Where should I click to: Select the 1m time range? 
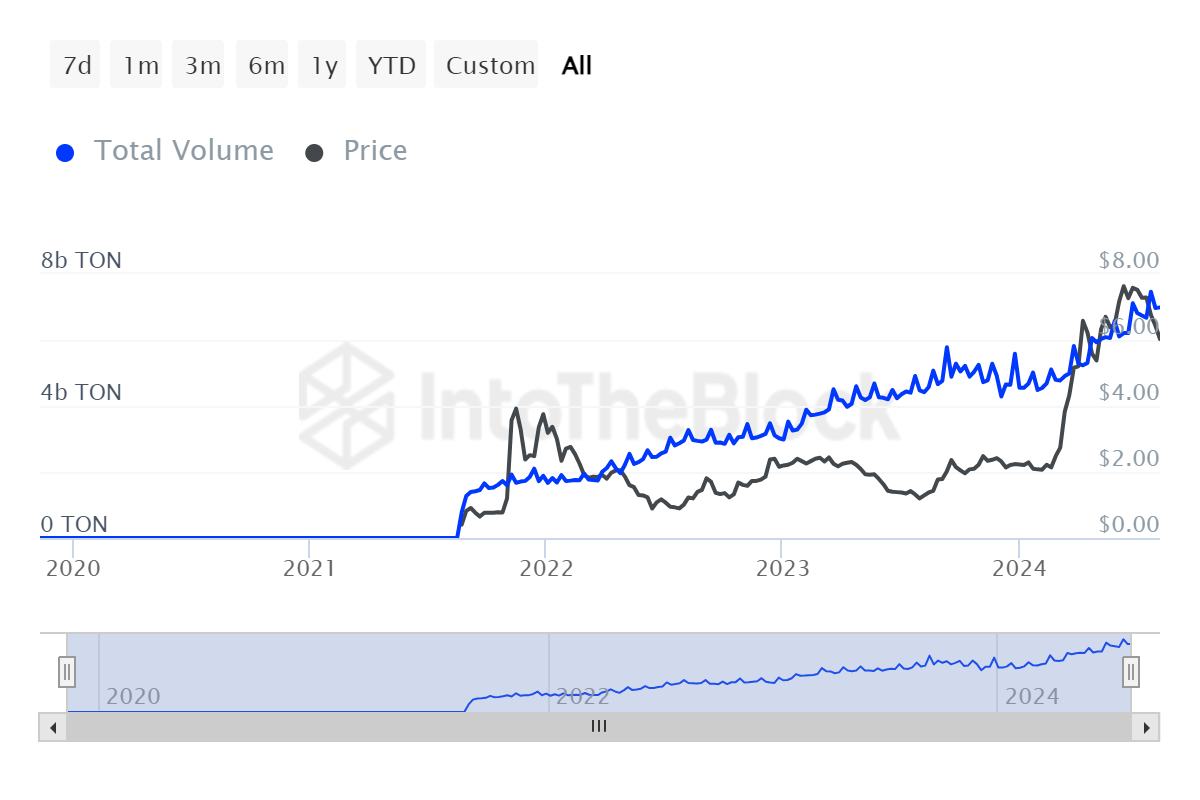pos(138,66)
